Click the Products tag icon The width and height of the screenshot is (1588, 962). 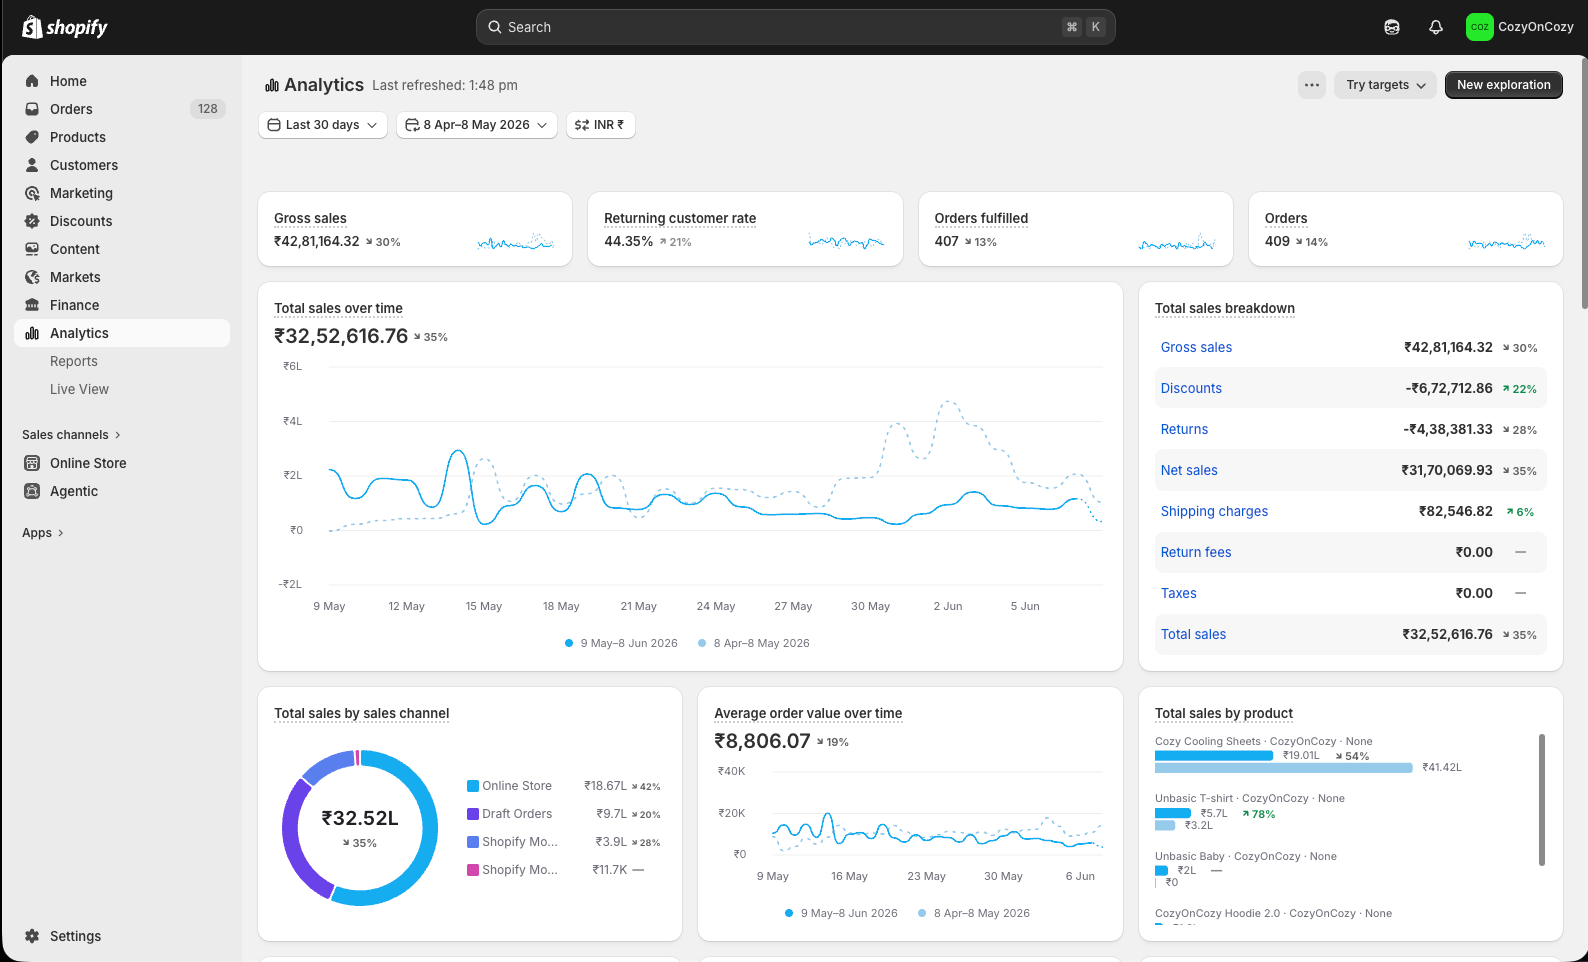click(x=32, y=137)
